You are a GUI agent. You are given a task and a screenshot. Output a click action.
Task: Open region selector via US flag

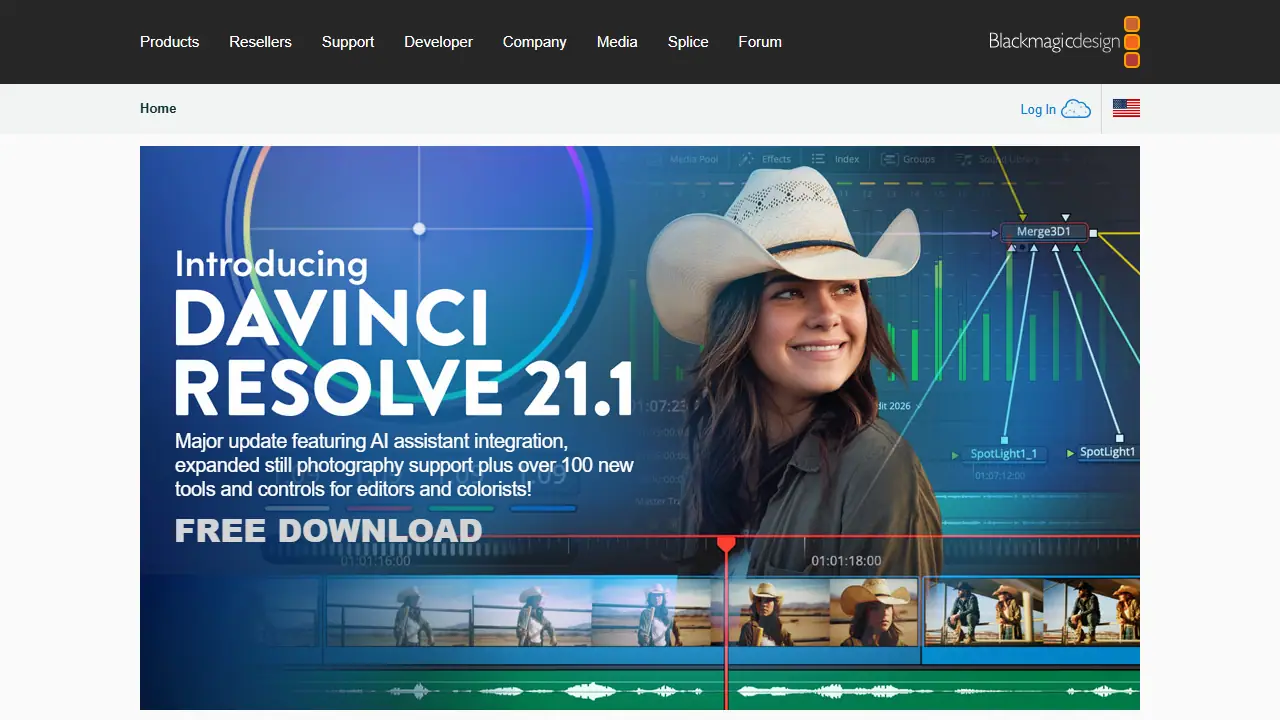[x=1126, y=108]
